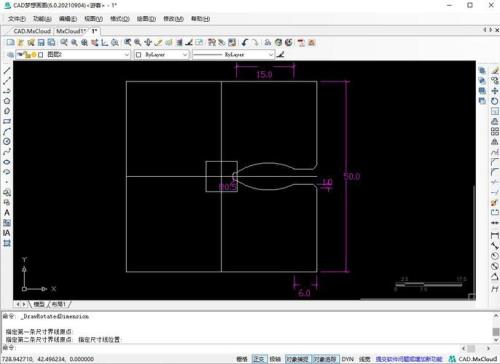This screenshot has width=500, height=364.
Task: Open the blue feedback link in status bar
Action: [409, 359]
